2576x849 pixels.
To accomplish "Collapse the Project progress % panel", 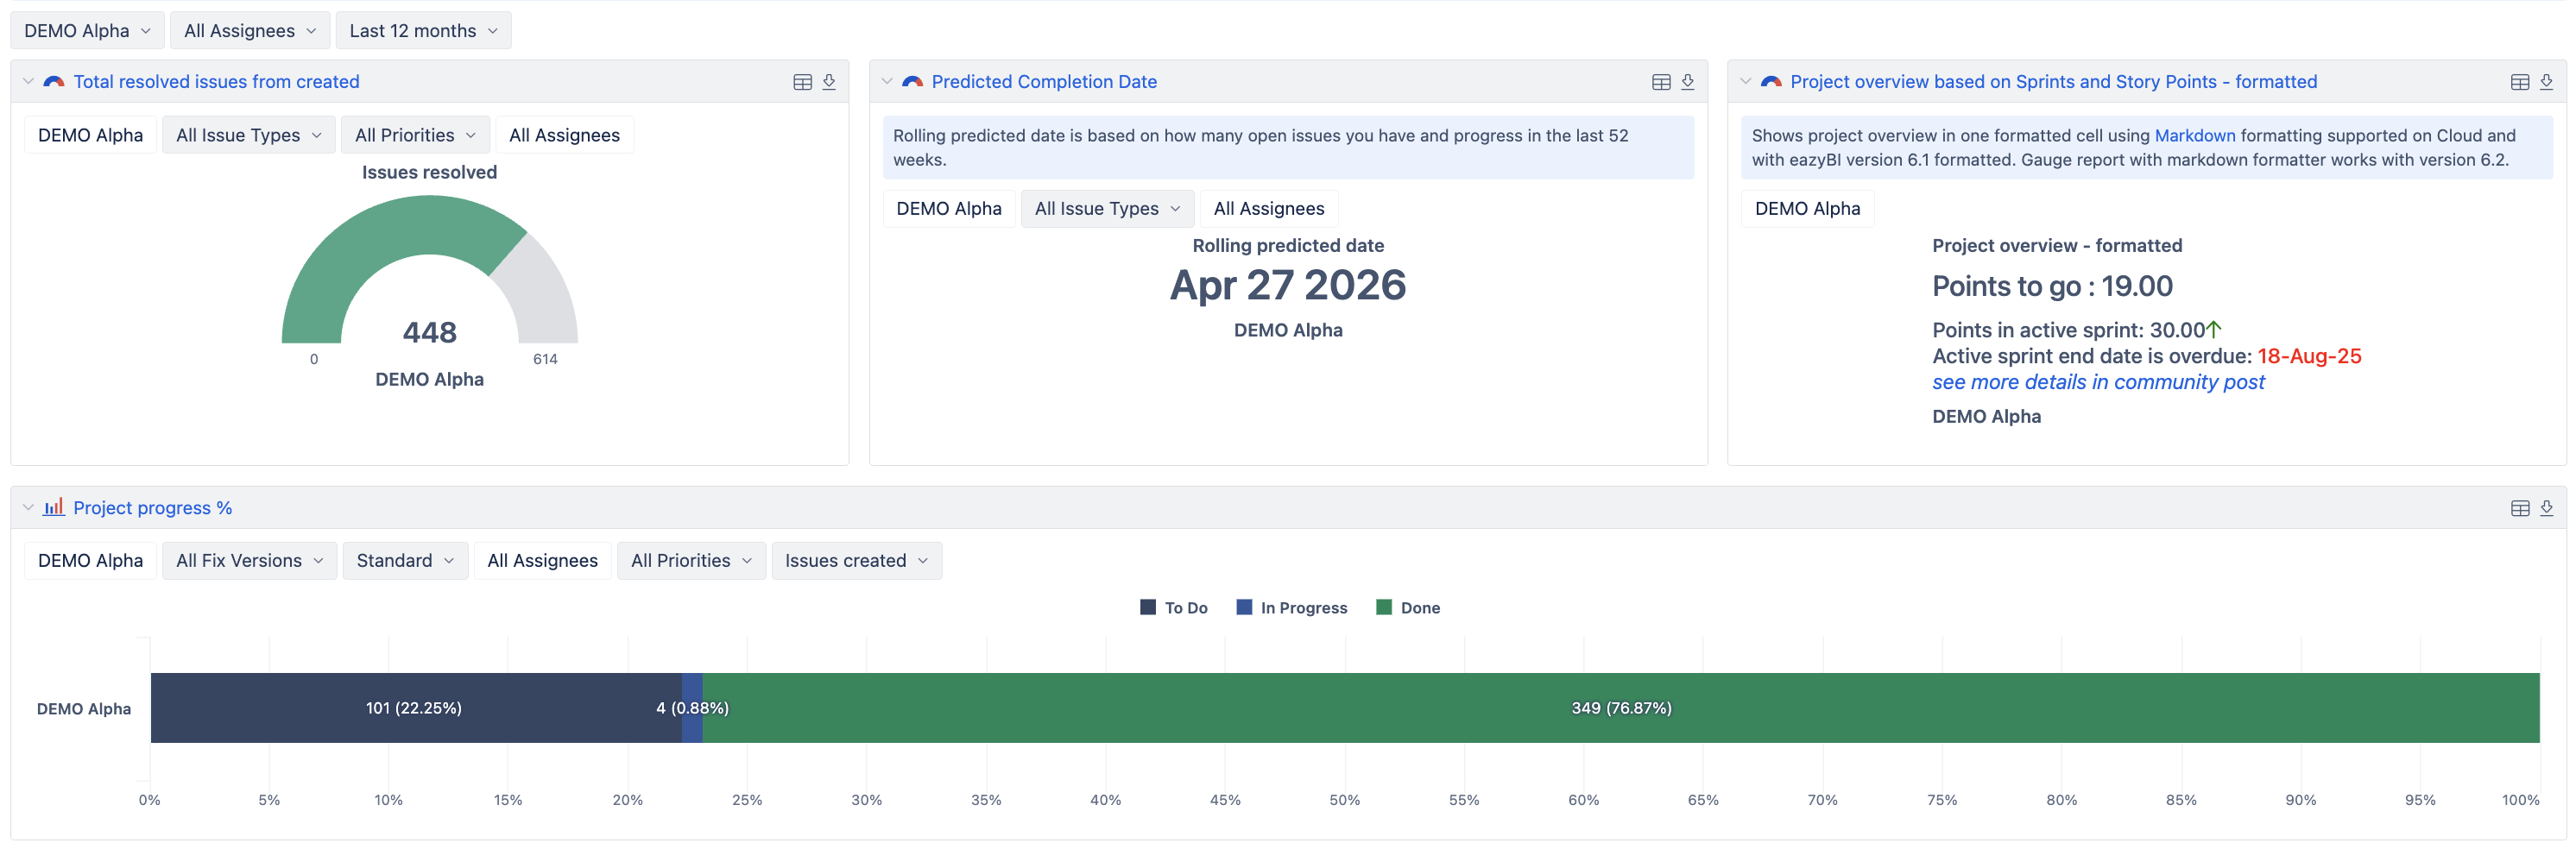I will (x=28, y=508).
